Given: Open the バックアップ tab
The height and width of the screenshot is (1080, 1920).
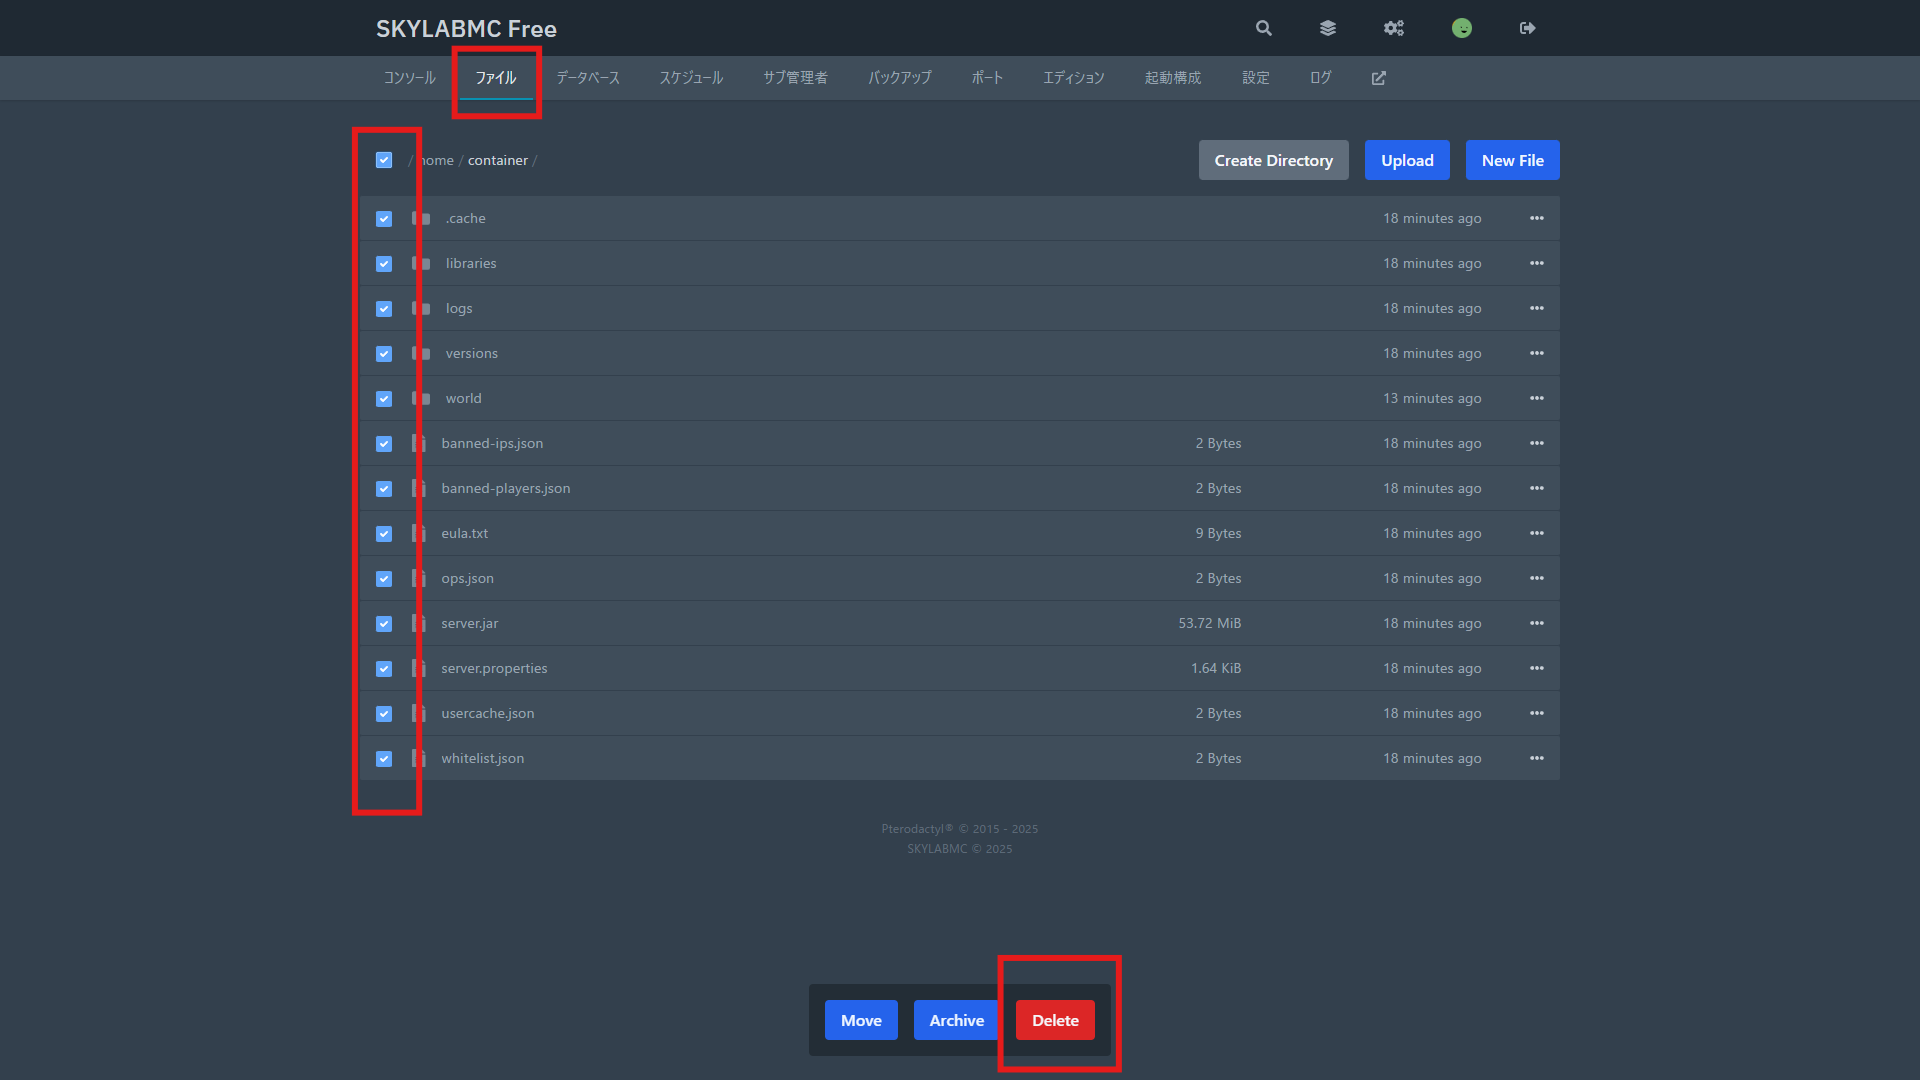Looking at the screenshot, I should tap(899, 78).
